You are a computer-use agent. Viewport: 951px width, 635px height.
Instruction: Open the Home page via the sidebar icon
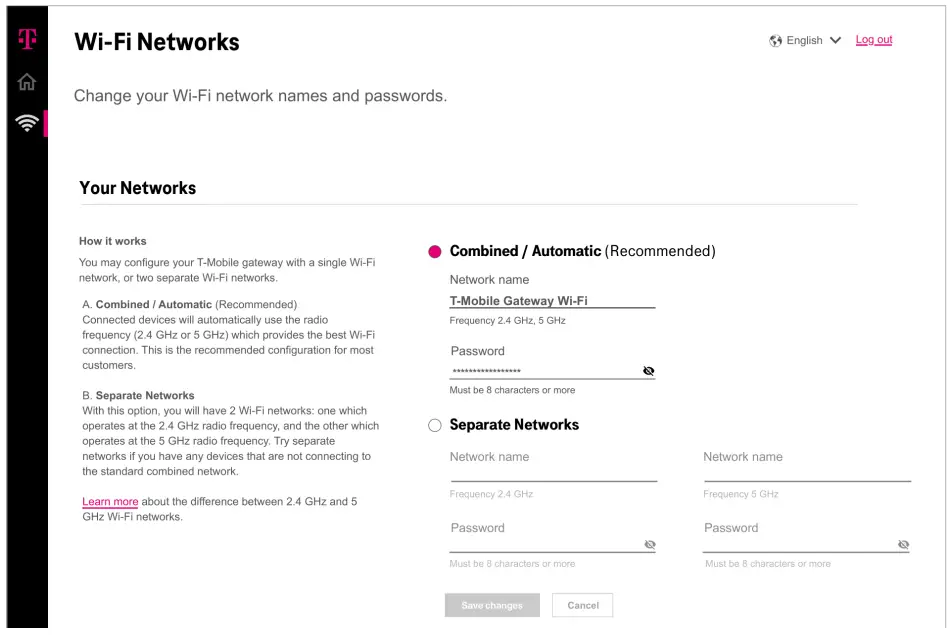point(27,83)
